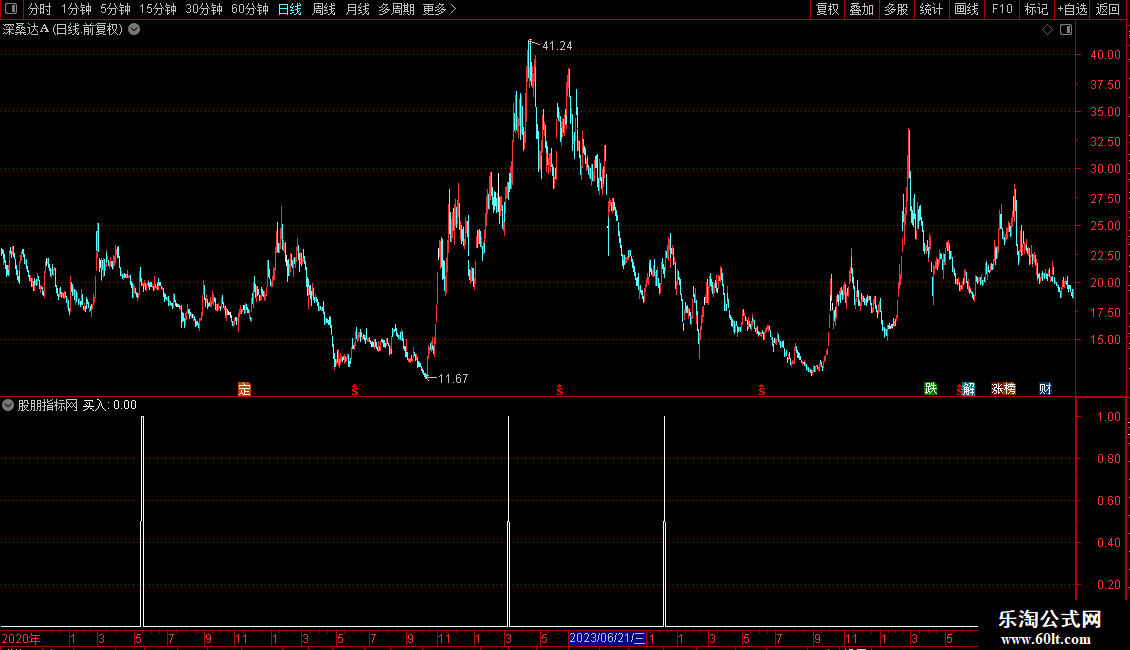The height and width of the screenshot is (650, 1130).
Task: Click the red S marker below the 11.67 low
Action: point(355,390)
